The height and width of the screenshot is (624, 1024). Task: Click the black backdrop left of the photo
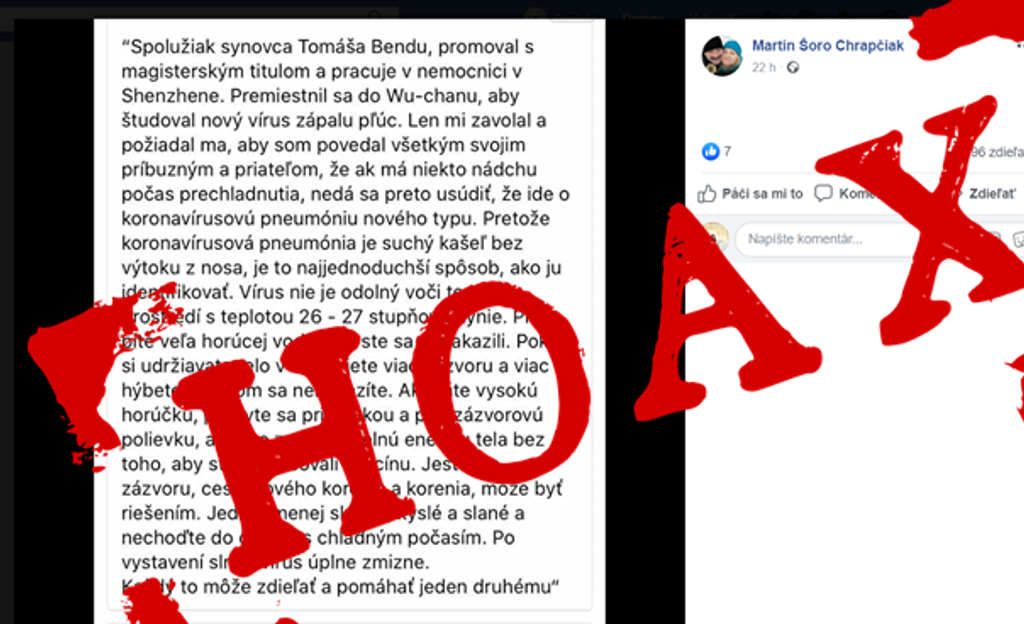54,320
